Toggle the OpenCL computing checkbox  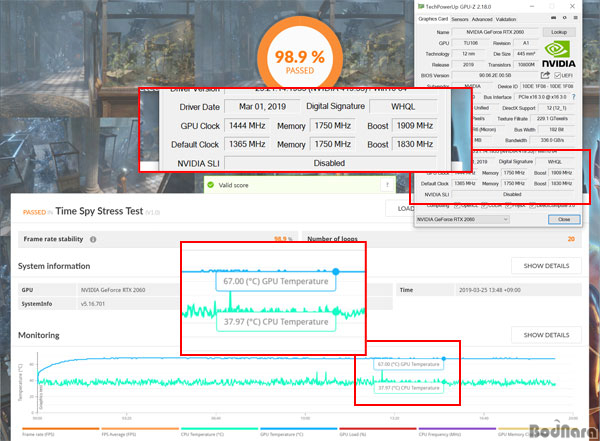coord(457,206)
